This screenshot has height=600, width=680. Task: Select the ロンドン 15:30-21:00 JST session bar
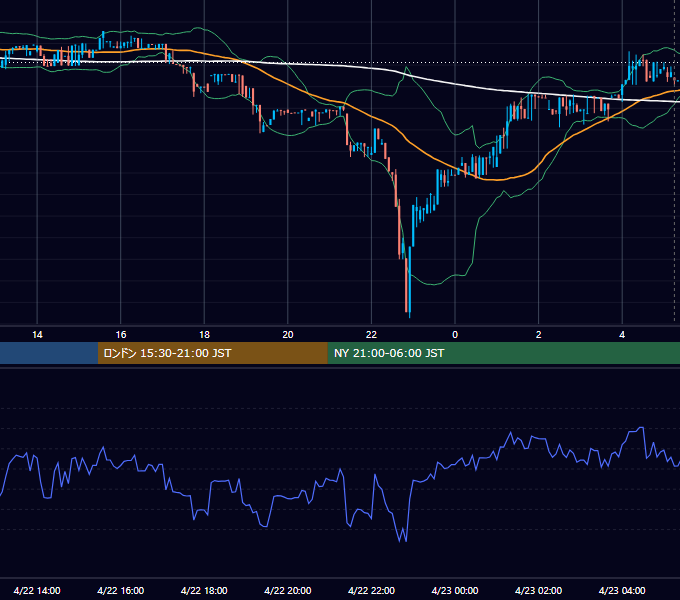[212, 353]
